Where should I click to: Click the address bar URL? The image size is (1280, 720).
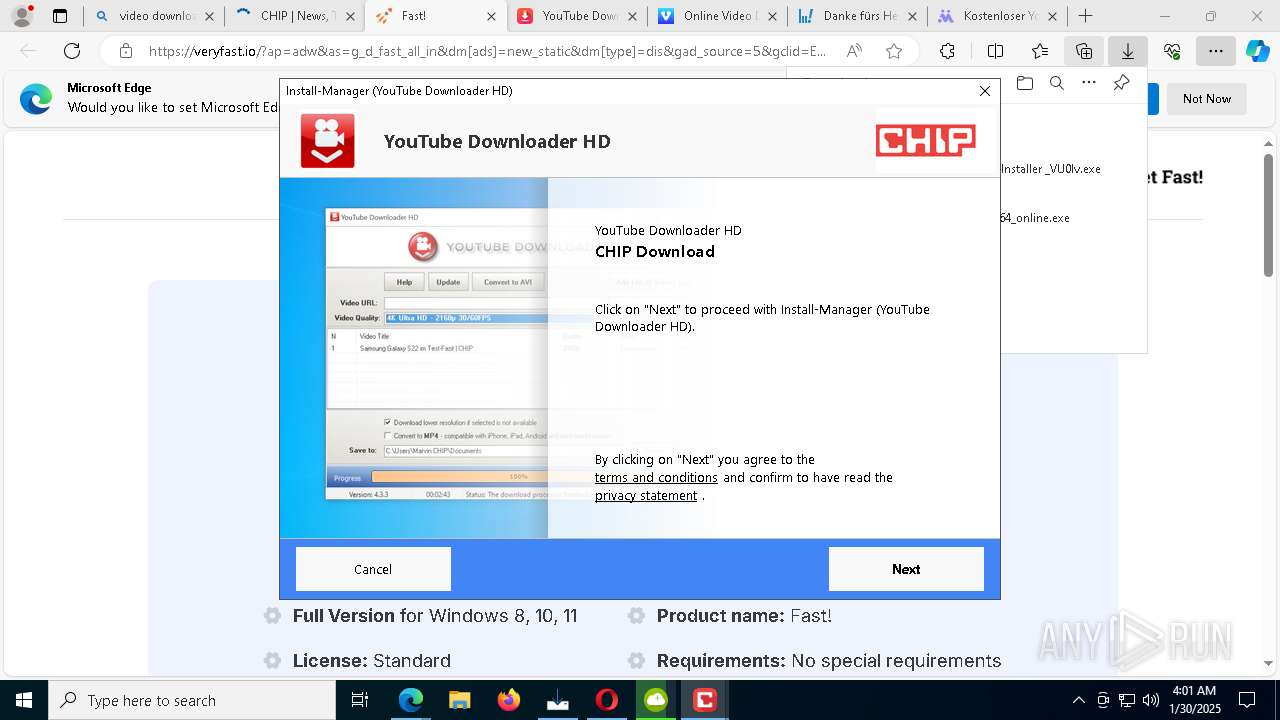tap(487, 51)
